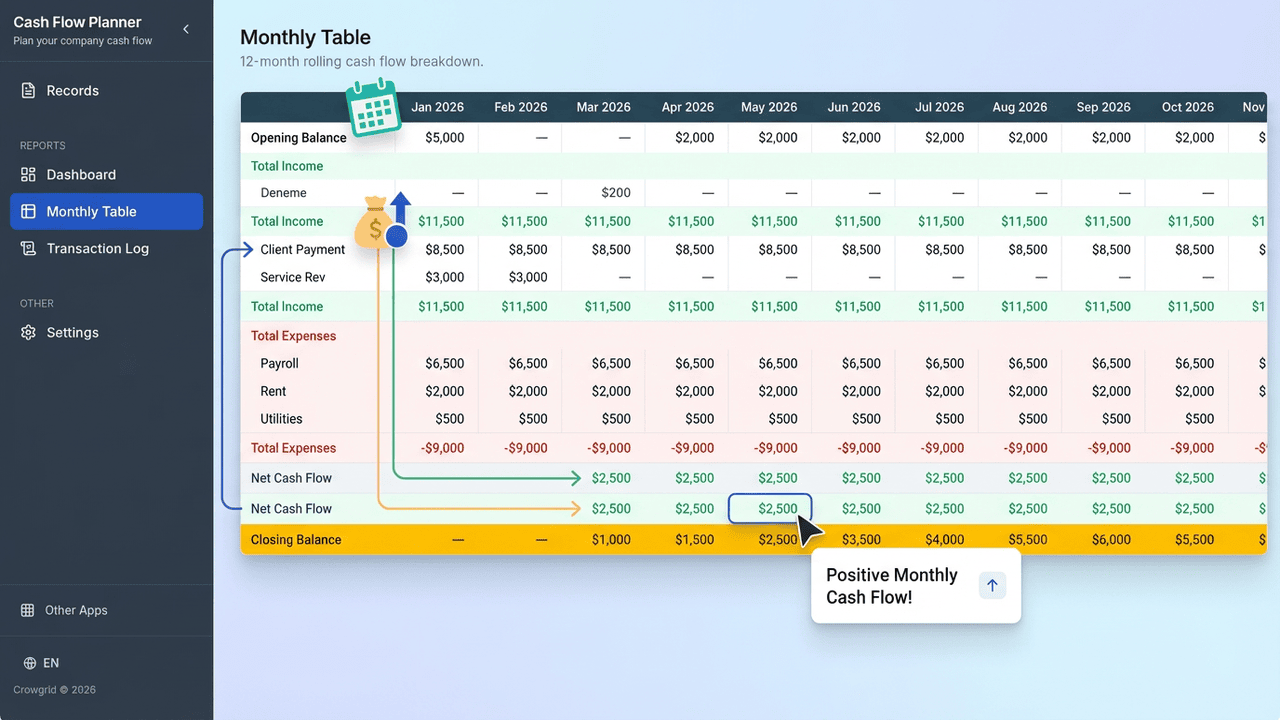
Task: Click the Other Apps grid icon
Action: (28, 610)
